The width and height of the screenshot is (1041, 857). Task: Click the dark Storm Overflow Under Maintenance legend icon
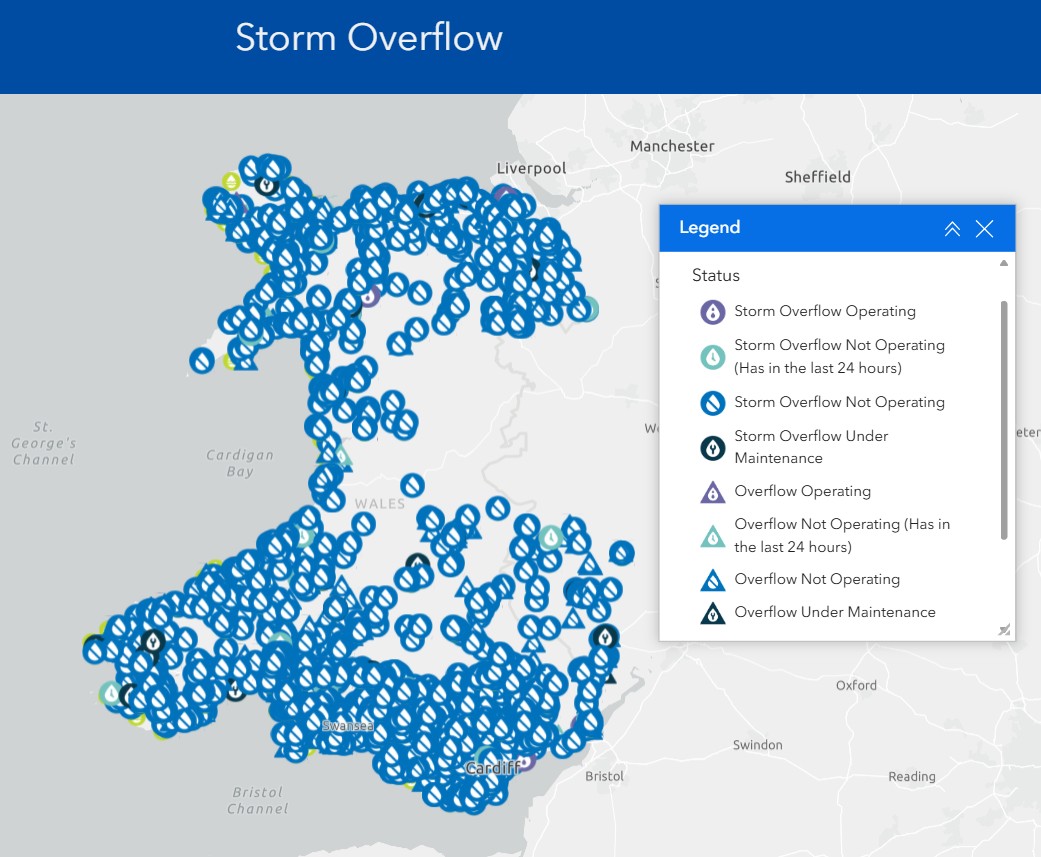(712, 448)
